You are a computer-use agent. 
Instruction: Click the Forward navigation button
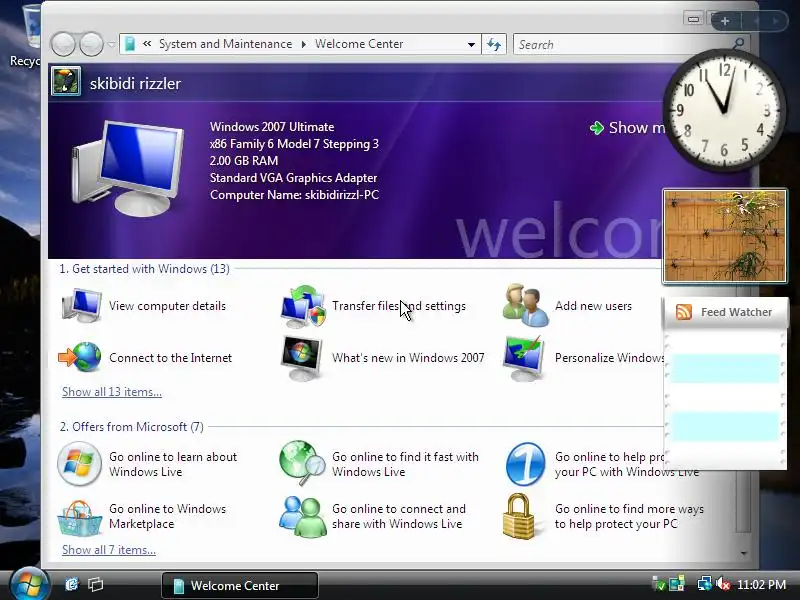[91, 44]
